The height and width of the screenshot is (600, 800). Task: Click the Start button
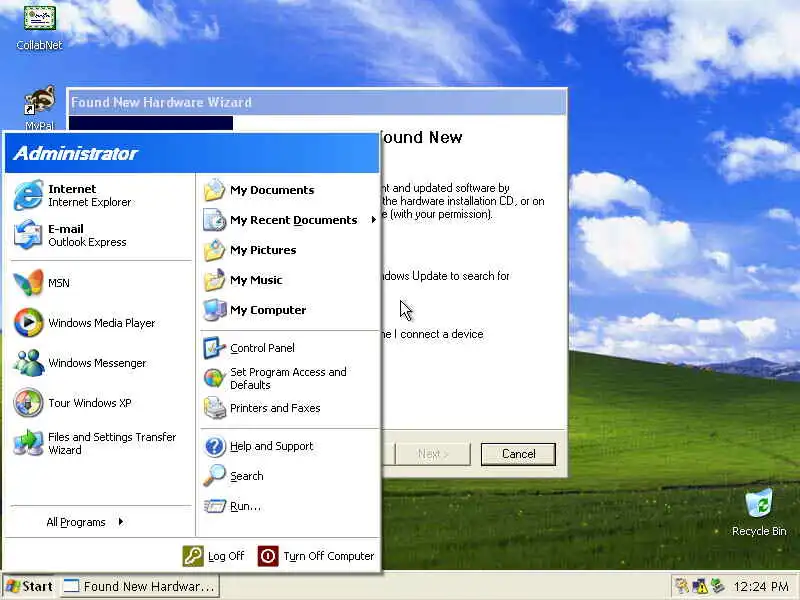click(x=30, y=586)
